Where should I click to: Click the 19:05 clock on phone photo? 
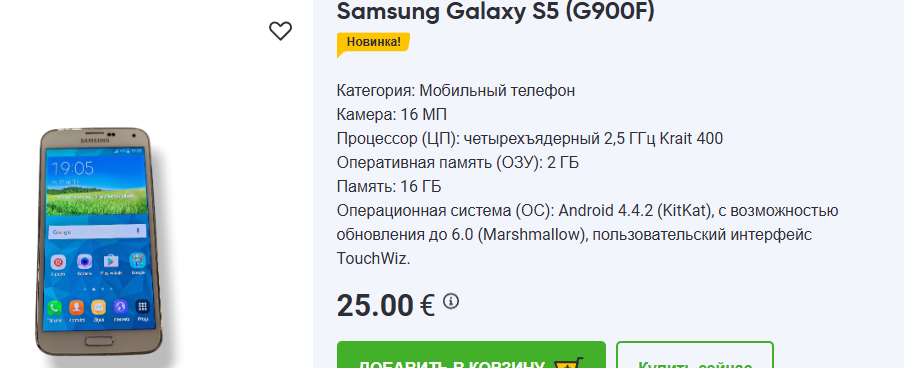click(72, 168)
